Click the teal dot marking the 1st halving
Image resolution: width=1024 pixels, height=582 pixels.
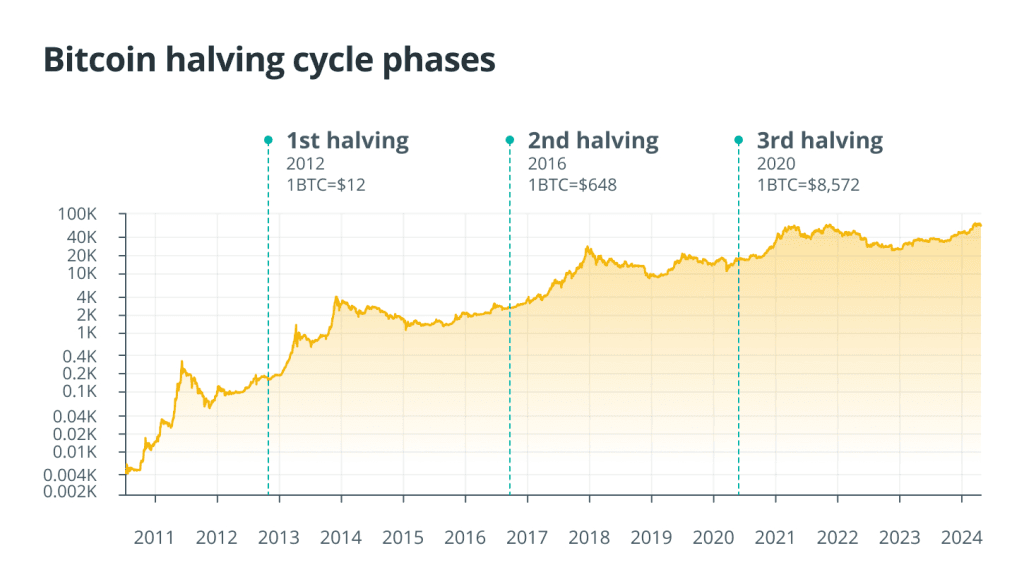point(268,141)
